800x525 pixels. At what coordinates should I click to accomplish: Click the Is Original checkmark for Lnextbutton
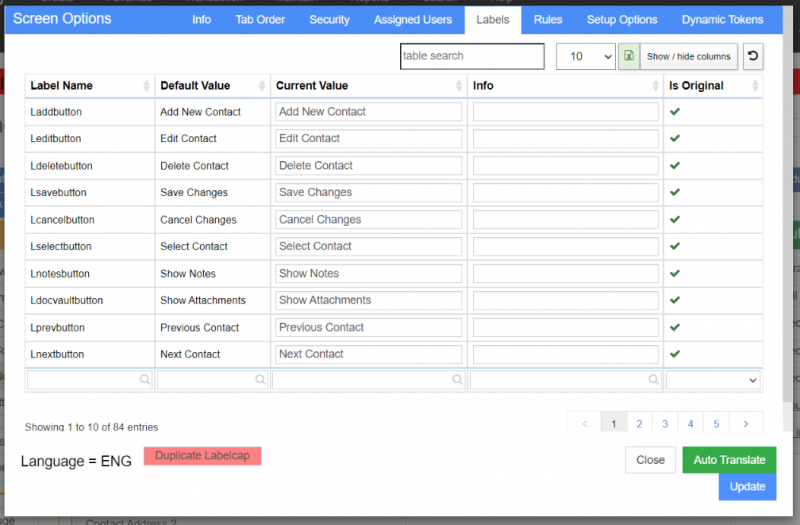675,354
